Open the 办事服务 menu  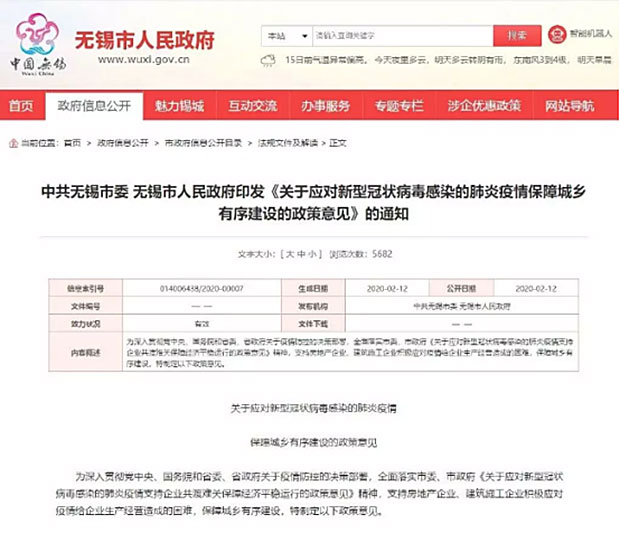click(326, 106)
